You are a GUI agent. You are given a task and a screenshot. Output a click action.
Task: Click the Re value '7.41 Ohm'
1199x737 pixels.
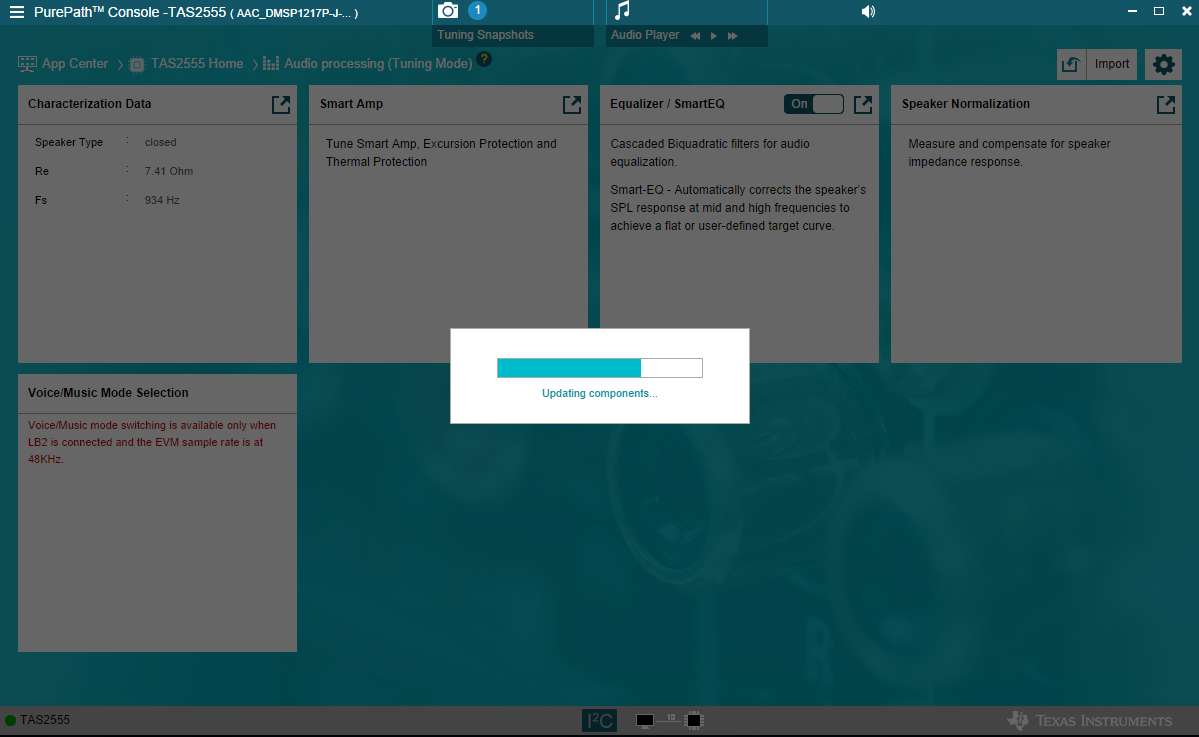pos(168,171)
